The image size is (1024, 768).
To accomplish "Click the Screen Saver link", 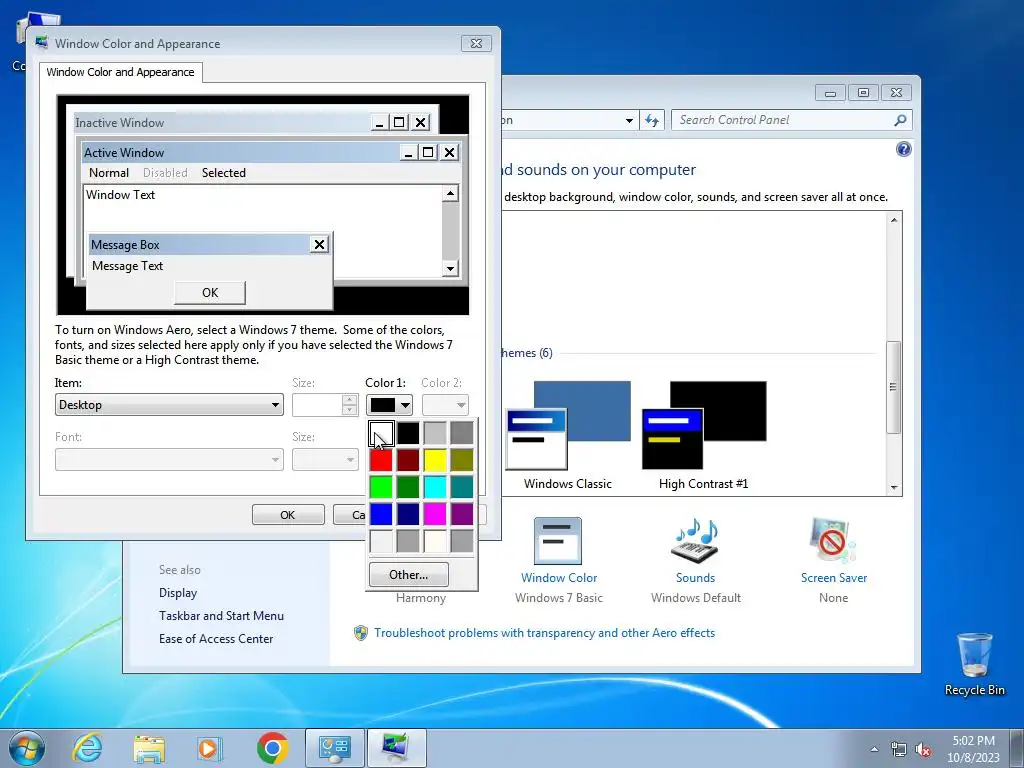I will point(834,578).
